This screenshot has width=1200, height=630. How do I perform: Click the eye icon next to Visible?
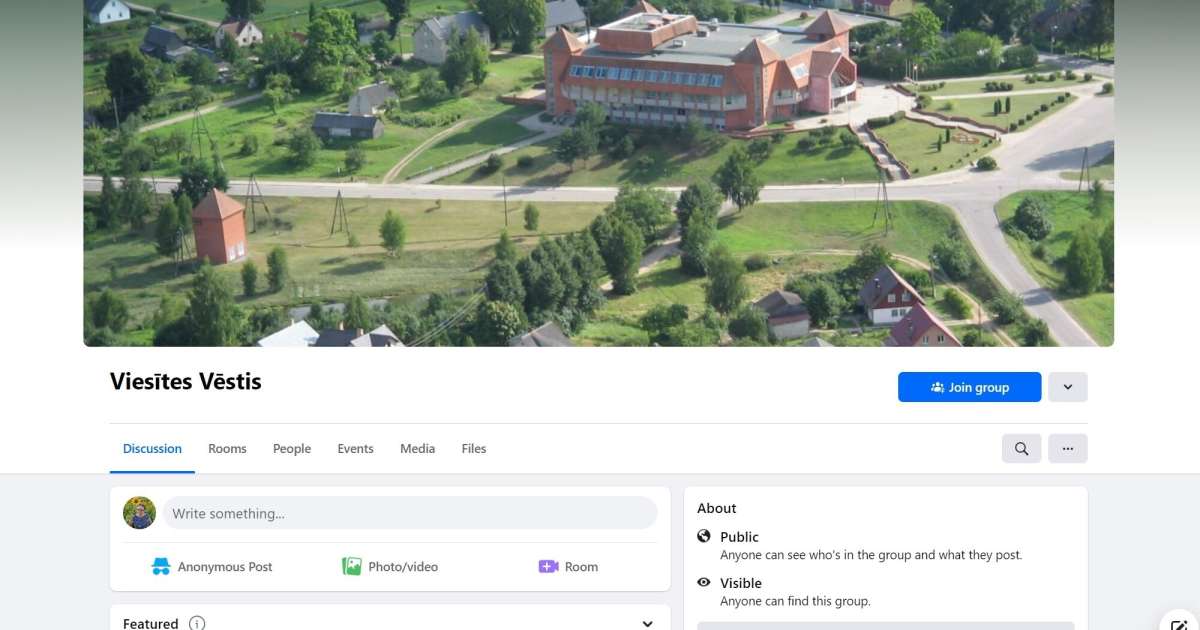[704, 583]
